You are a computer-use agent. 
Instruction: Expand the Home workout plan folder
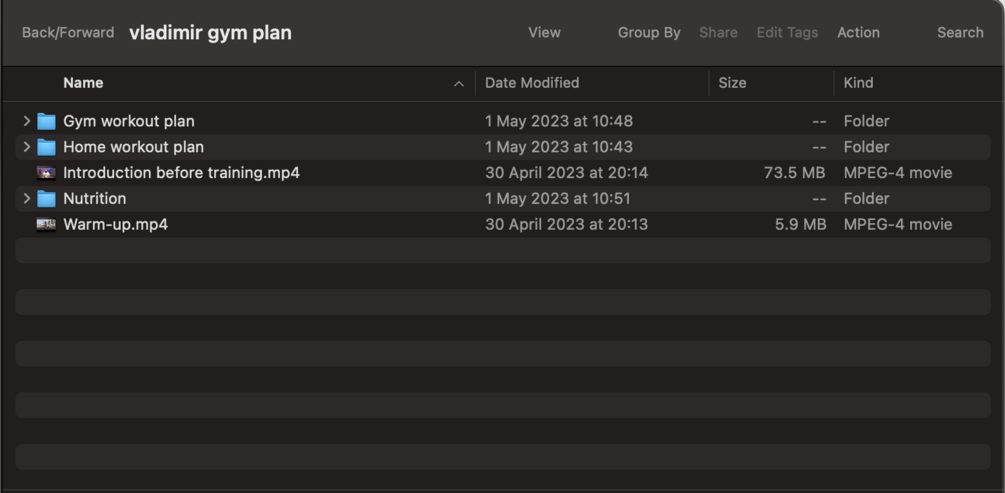[x=26, y=147]
